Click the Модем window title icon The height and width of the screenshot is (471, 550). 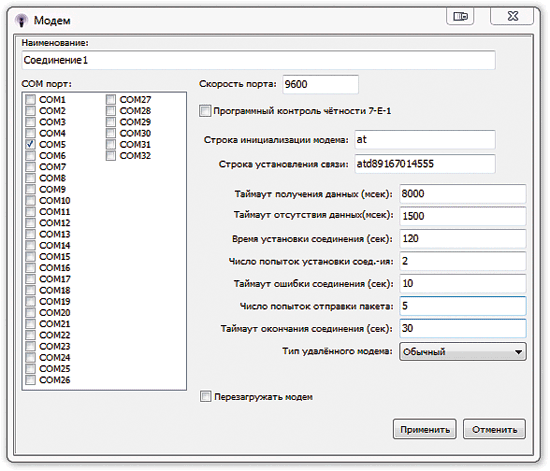[21, 20]
